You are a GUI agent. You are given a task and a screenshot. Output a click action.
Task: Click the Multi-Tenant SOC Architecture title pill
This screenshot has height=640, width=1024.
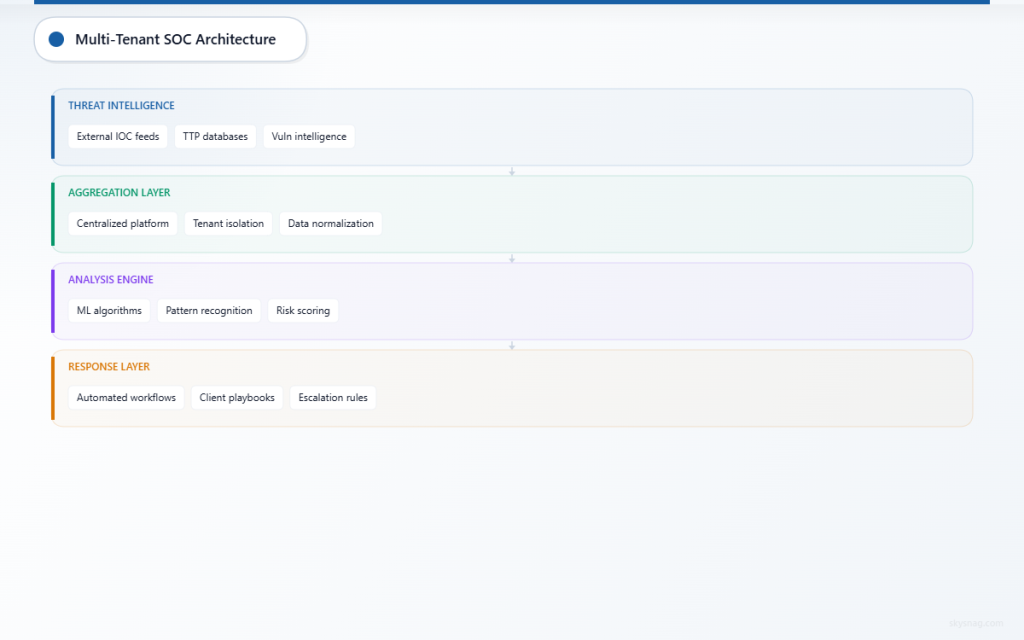tap(170, 39)
